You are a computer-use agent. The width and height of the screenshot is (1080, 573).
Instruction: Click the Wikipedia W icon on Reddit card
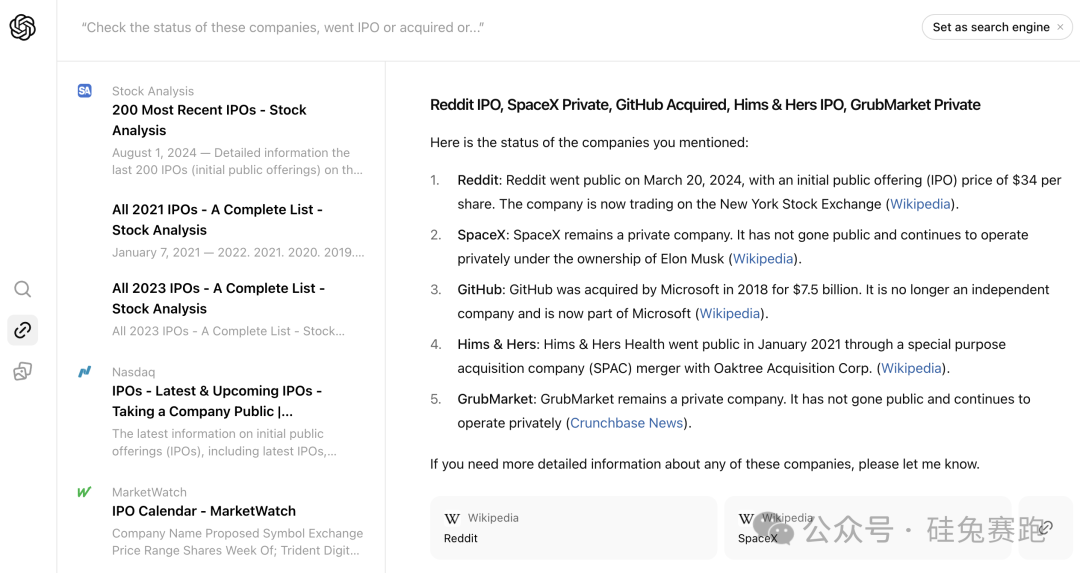(452, 518)
